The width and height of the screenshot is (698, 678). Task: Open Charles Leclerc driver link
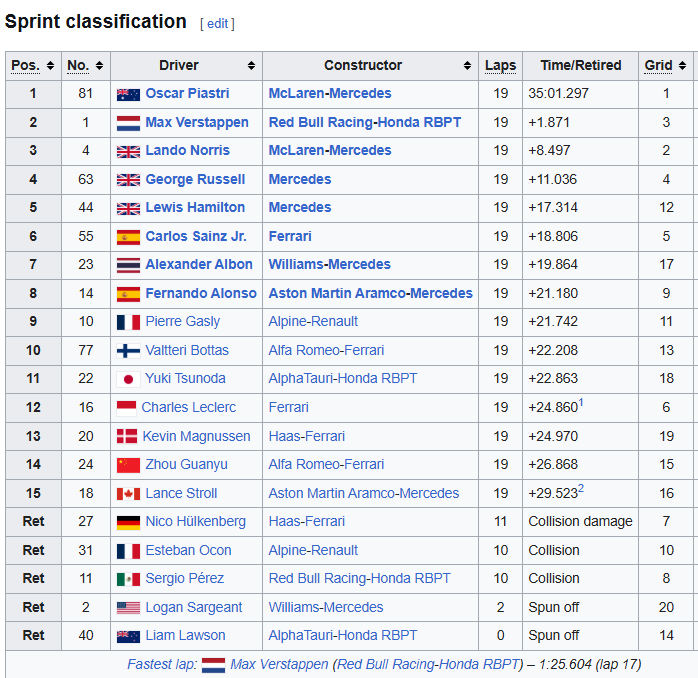click(x=189, y=407)
